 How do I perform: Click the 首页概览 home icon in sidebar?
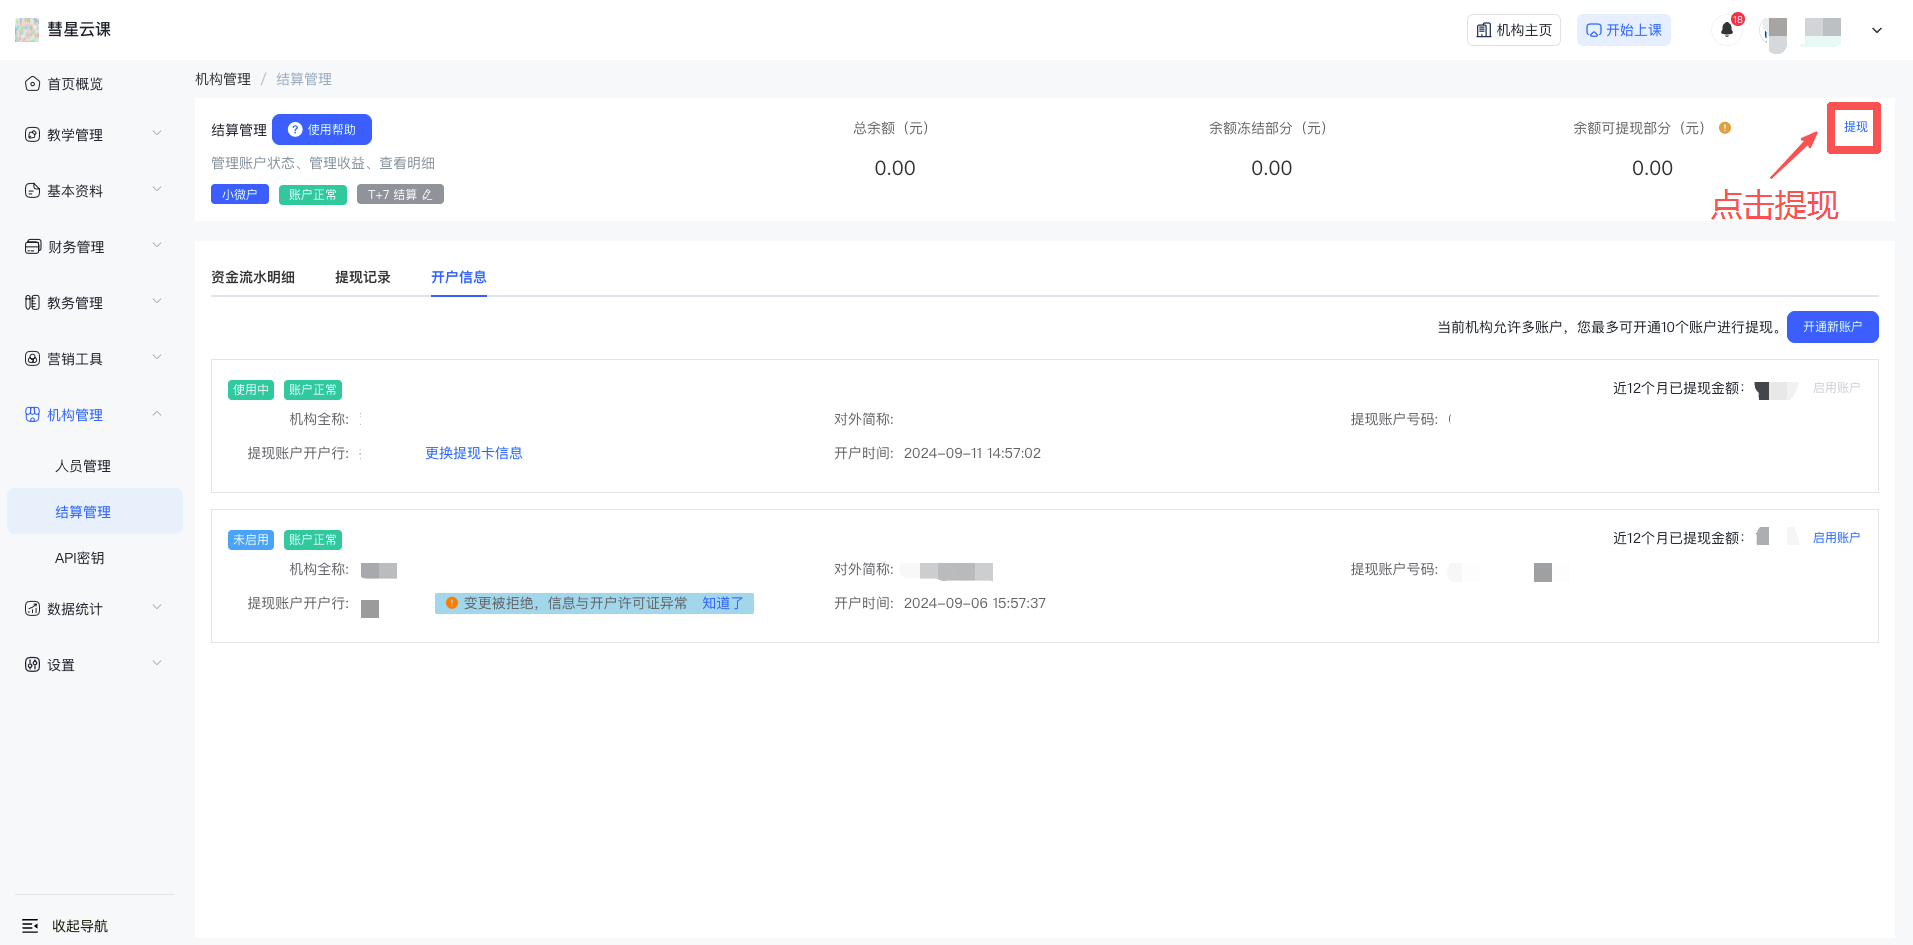[32, 84]
